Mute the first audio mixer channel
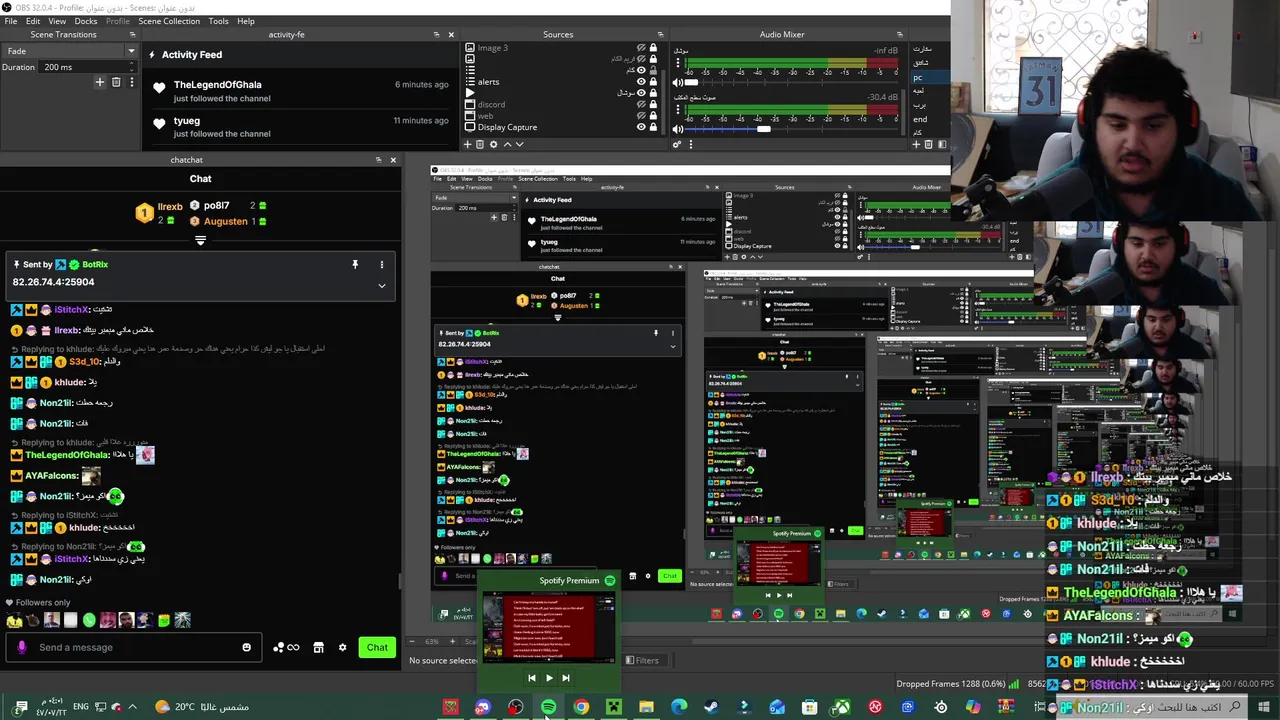1280x720 pixels. click(x=678, y=83)
